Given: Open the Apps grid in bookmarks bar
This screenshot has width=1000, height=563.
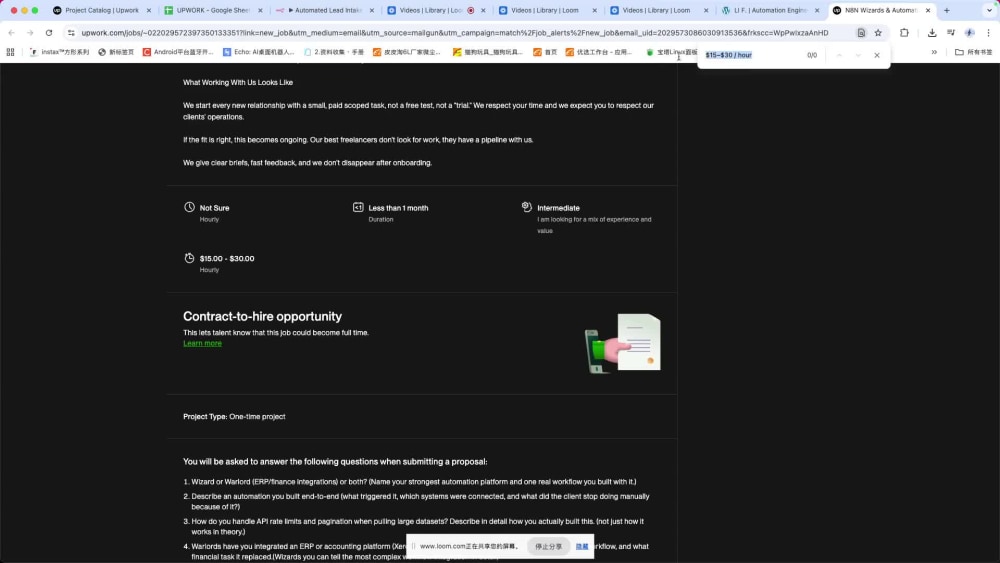Looking at the screenshot, I should click(10, 52).
